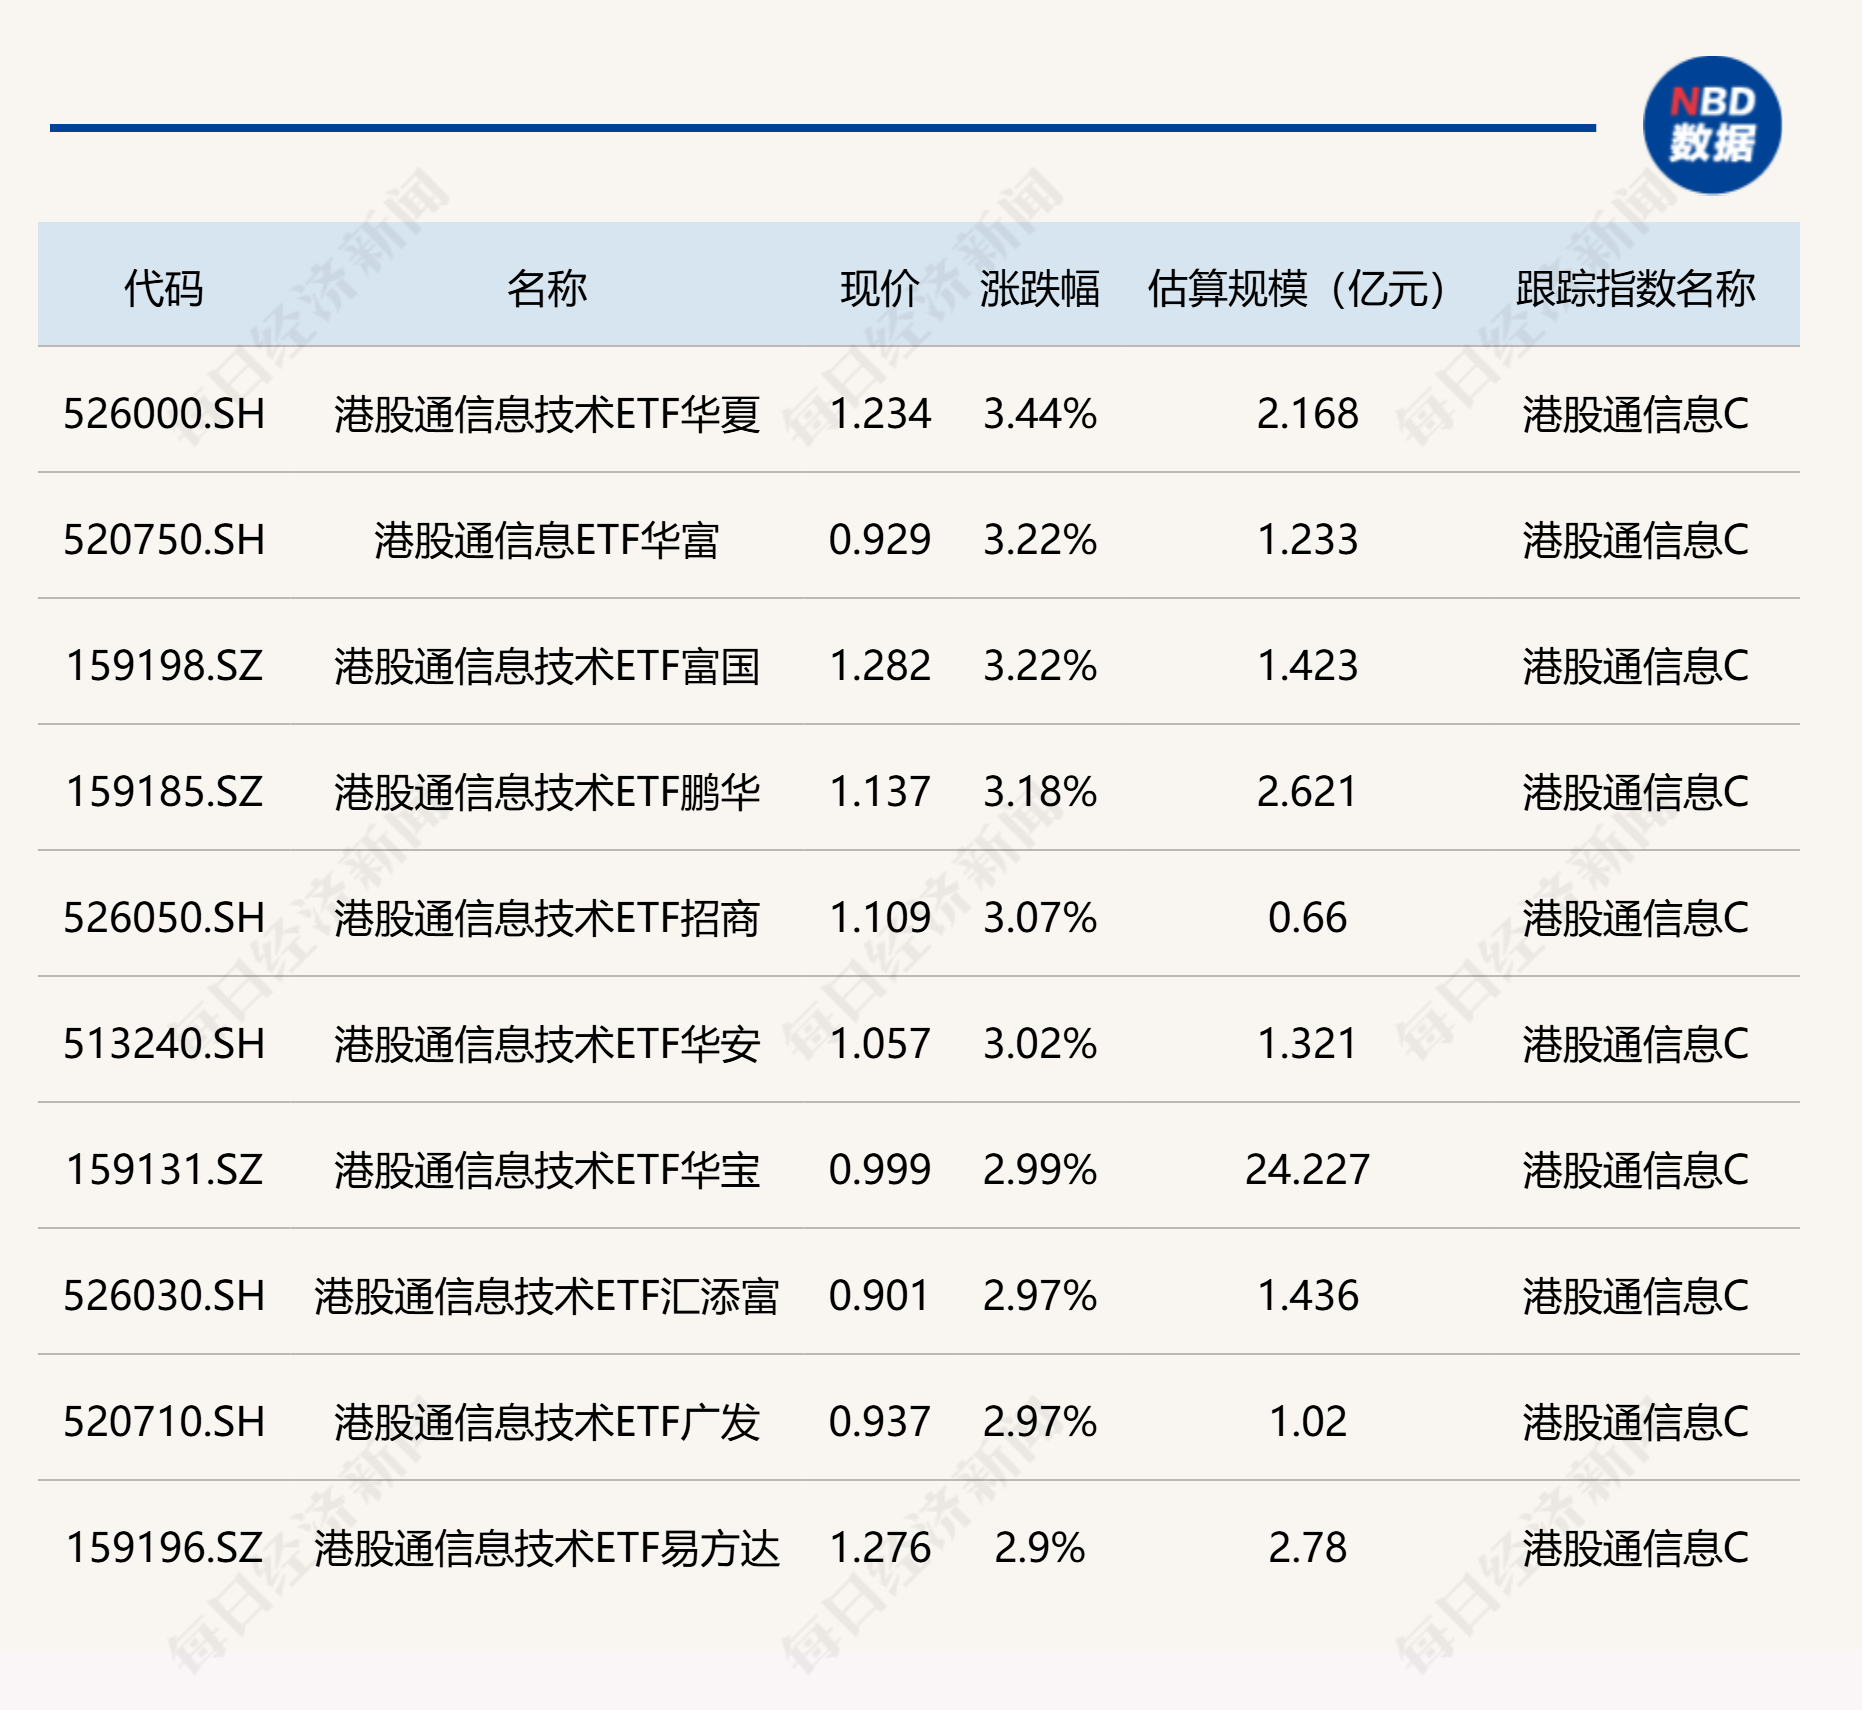Pick the price value 1.282
The image size is (1862, 1710).
(x=880, y=666)
